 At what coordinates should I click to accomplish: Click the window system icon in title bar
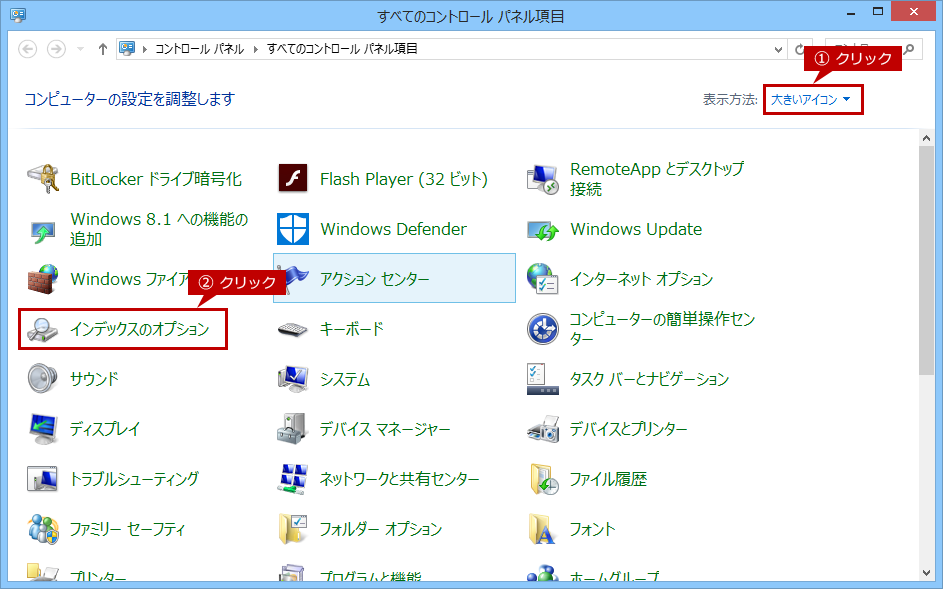(x=18, y=14)
